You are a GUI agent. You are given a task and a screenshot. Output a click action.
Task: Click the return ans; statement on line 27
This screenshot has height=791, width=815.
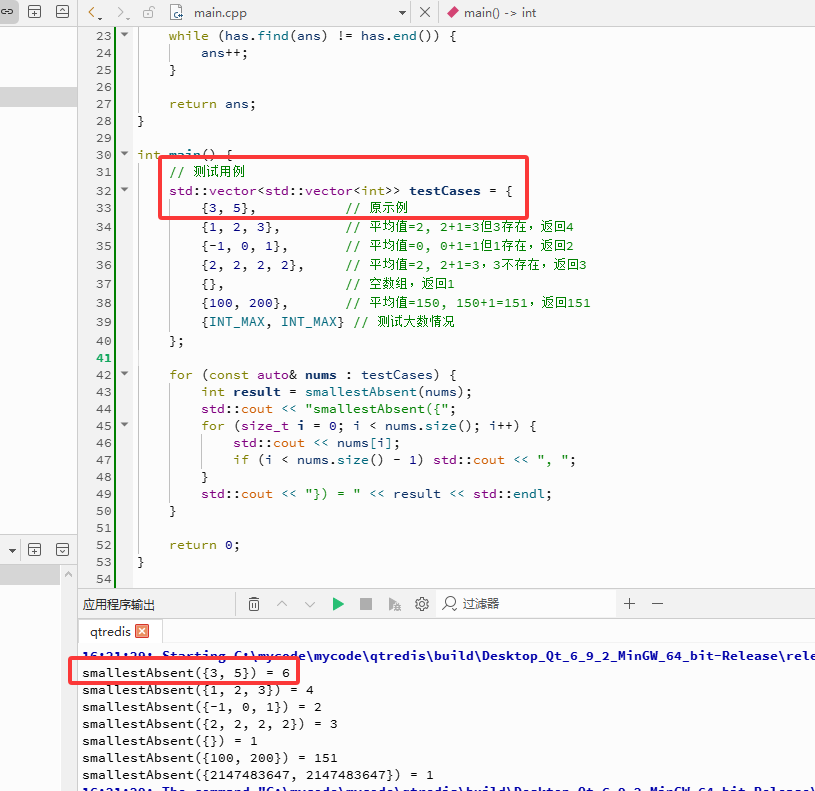[x=212, y=104]
